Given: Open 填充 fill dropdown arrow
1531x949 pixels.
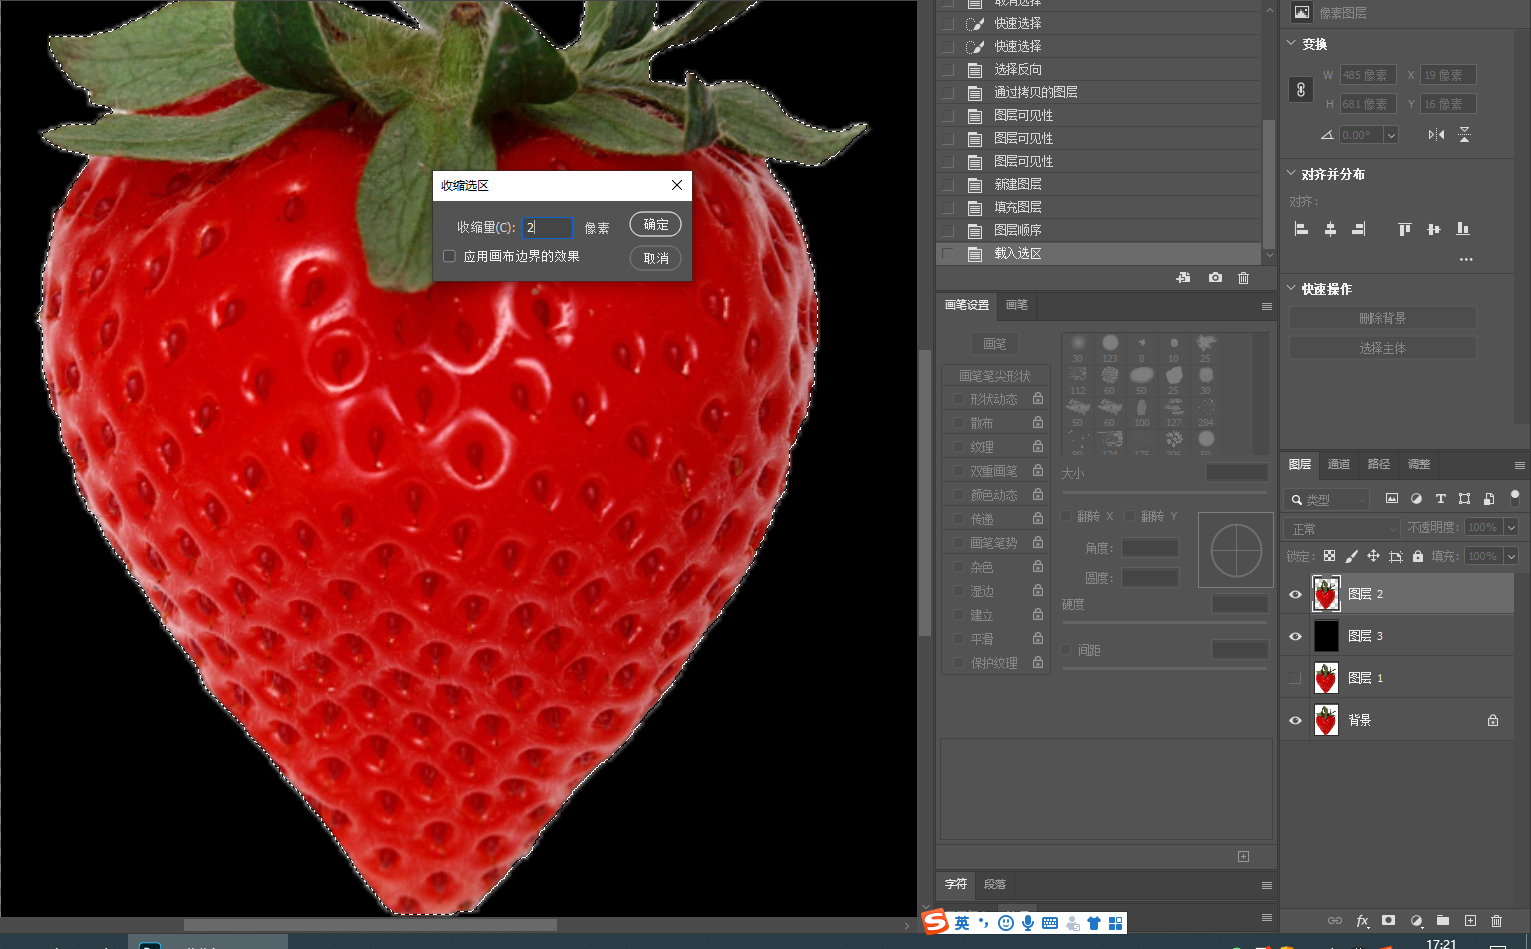Looking at the screenshot, I should tap(1511, 556).
